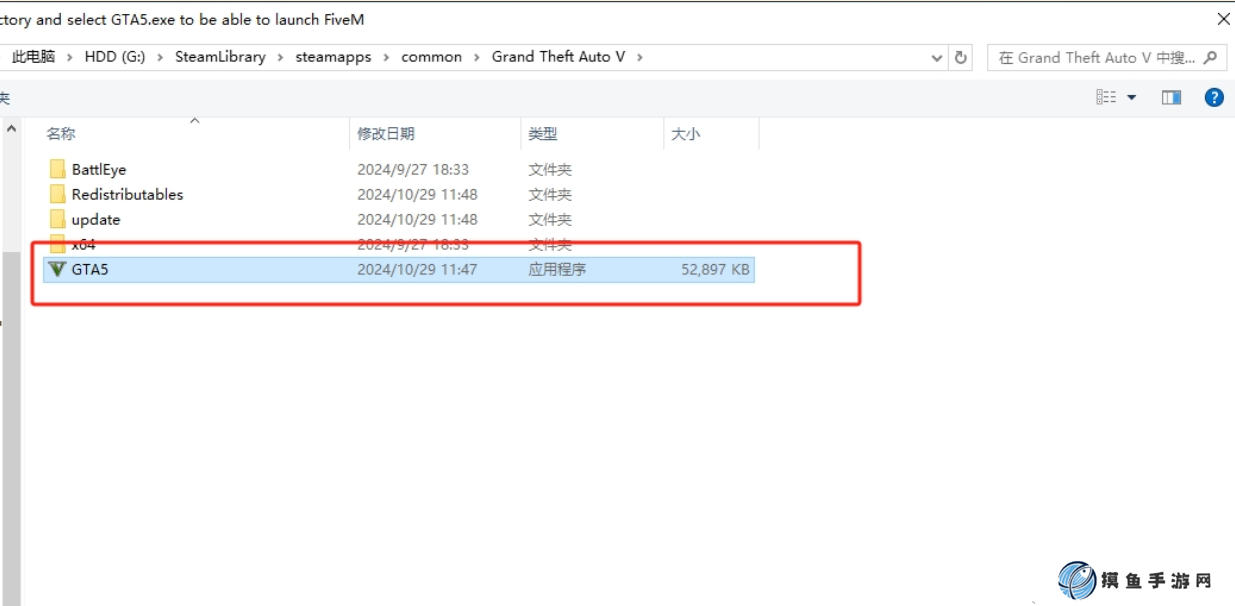Click the GTA5 application icon
This screenshot has height=606, width=1235.
coord(57,269)
